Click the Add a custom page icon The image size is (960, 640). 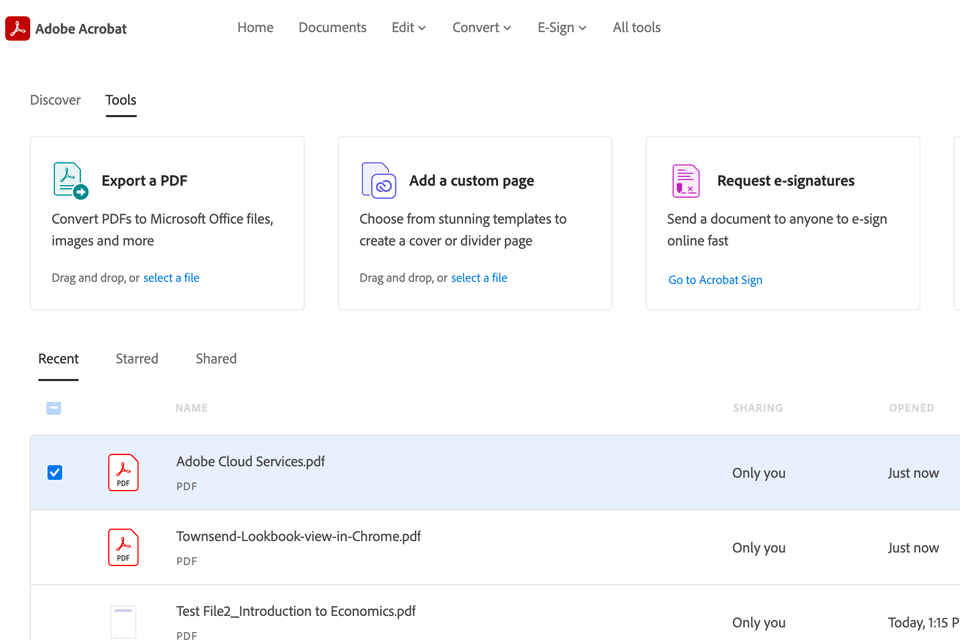click(x=379, y=181)
